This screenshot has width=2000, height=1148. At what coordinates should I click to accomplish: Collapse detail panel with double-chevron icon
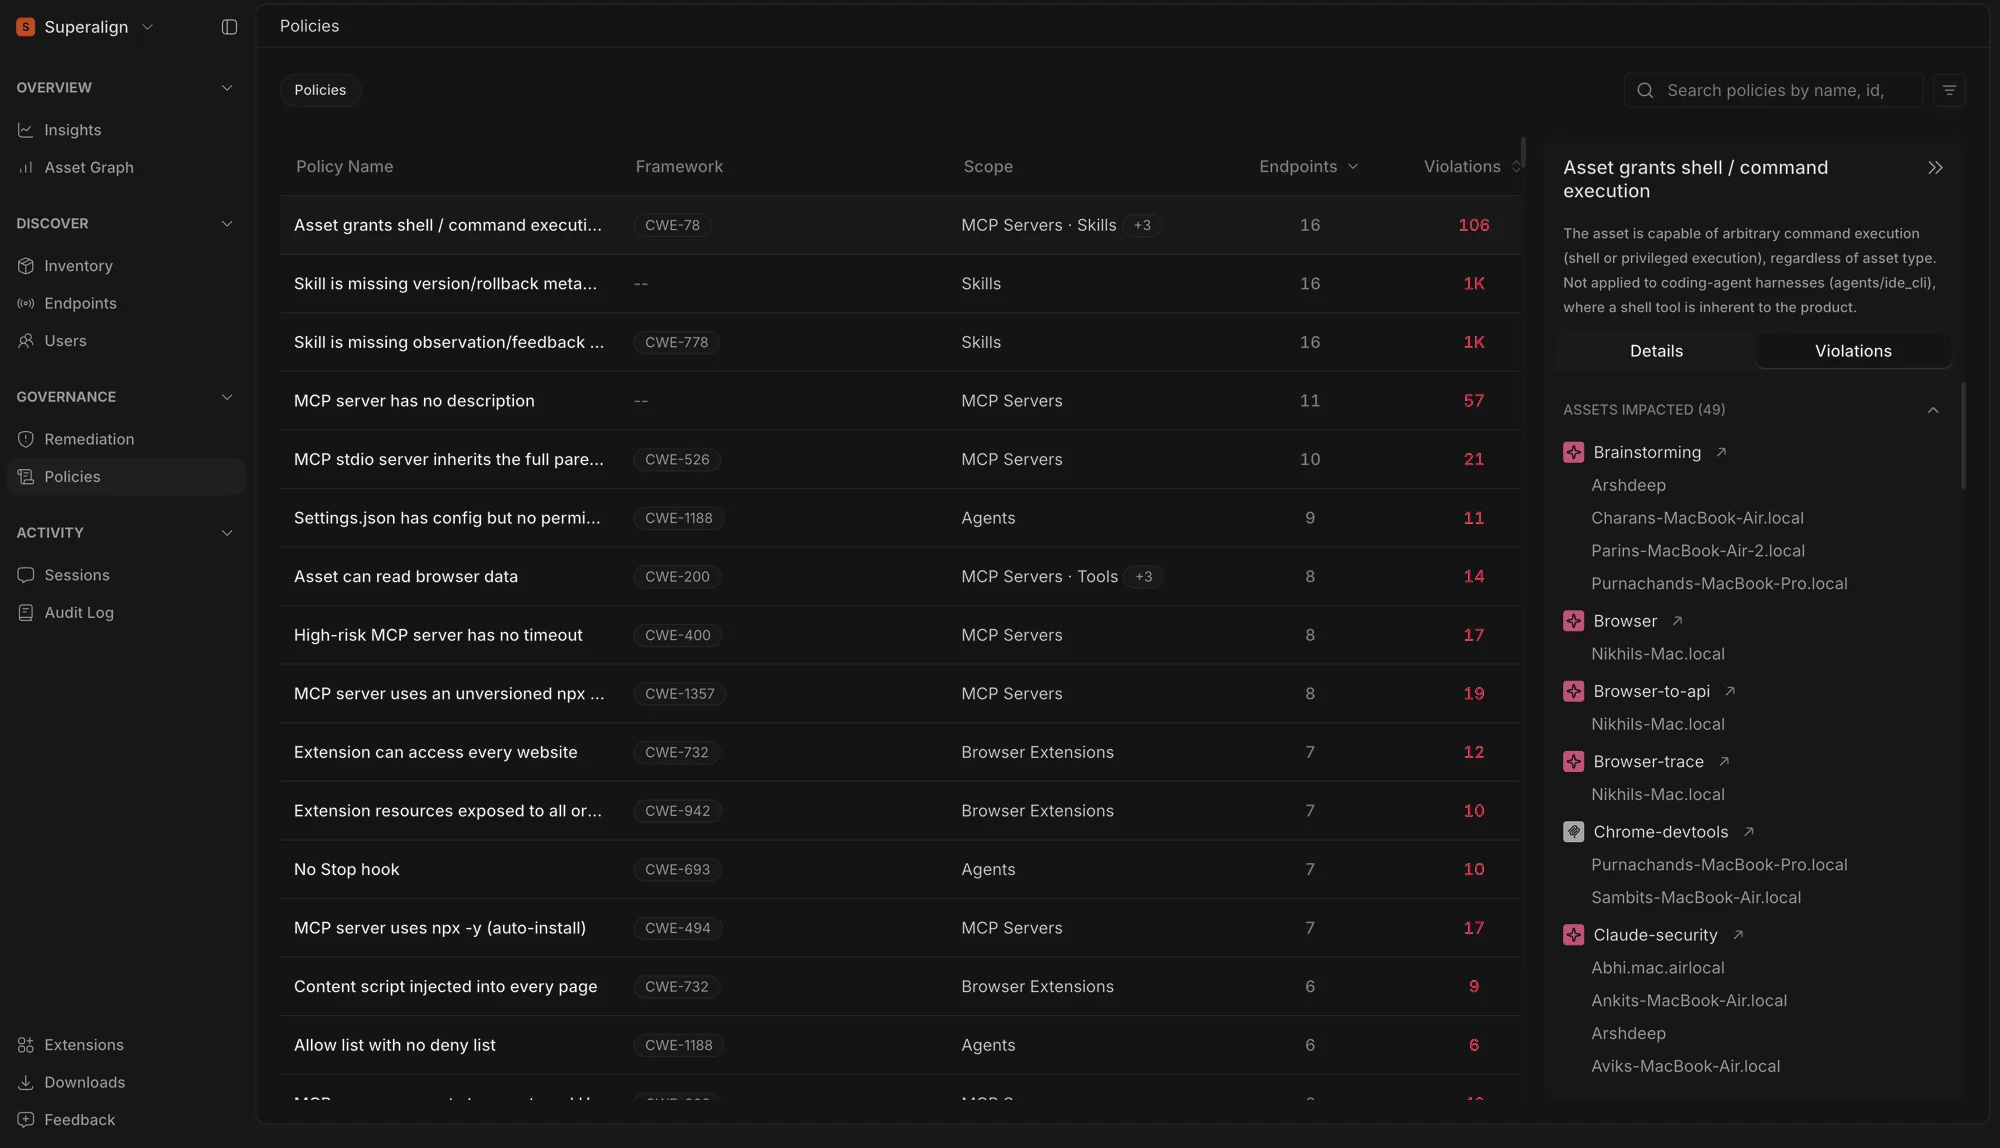[1935, 168]
